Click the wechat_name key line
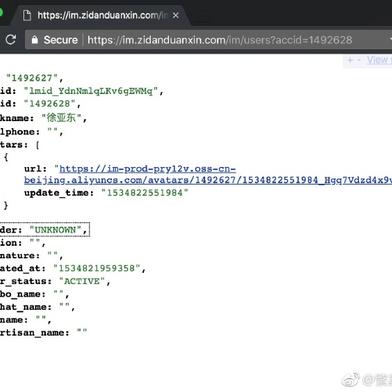The width and height of the screenshot is (392, 392). 37,307
